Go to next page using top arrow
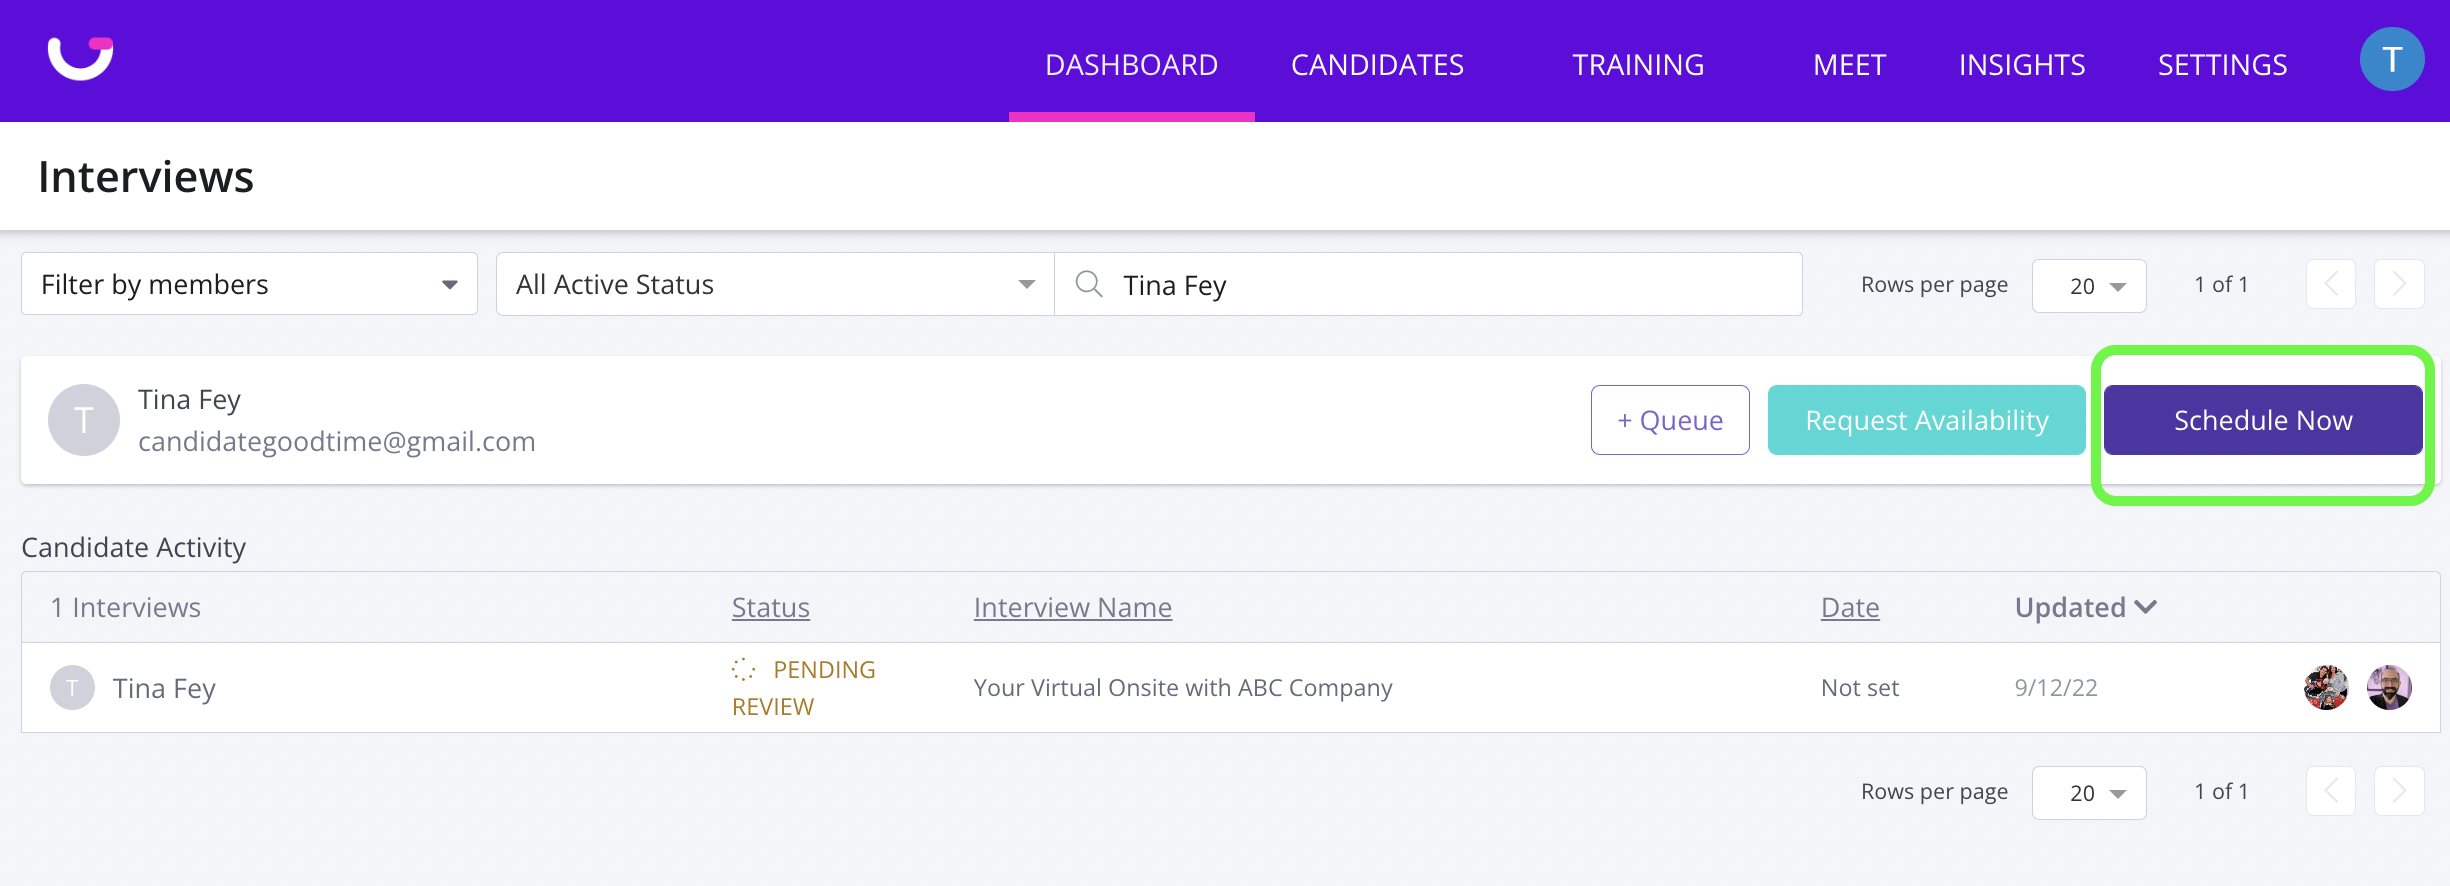The width and height of the screenshot is (2450, 886). click(2398, 285)
